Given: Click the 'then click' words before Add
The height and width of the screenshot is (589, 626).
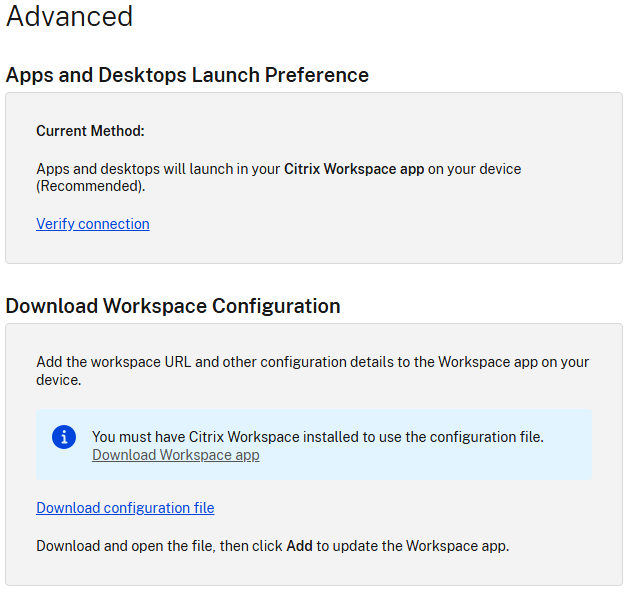Looking at the screenshot, I should pos(252,546).
